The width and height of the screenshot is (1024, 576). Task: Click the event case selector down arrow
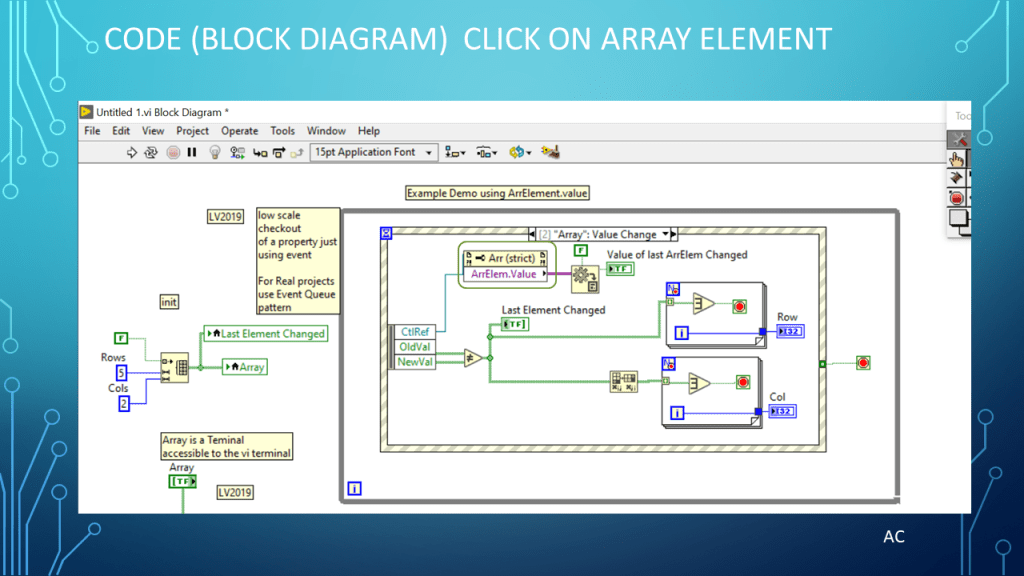(x=664, y=234)
